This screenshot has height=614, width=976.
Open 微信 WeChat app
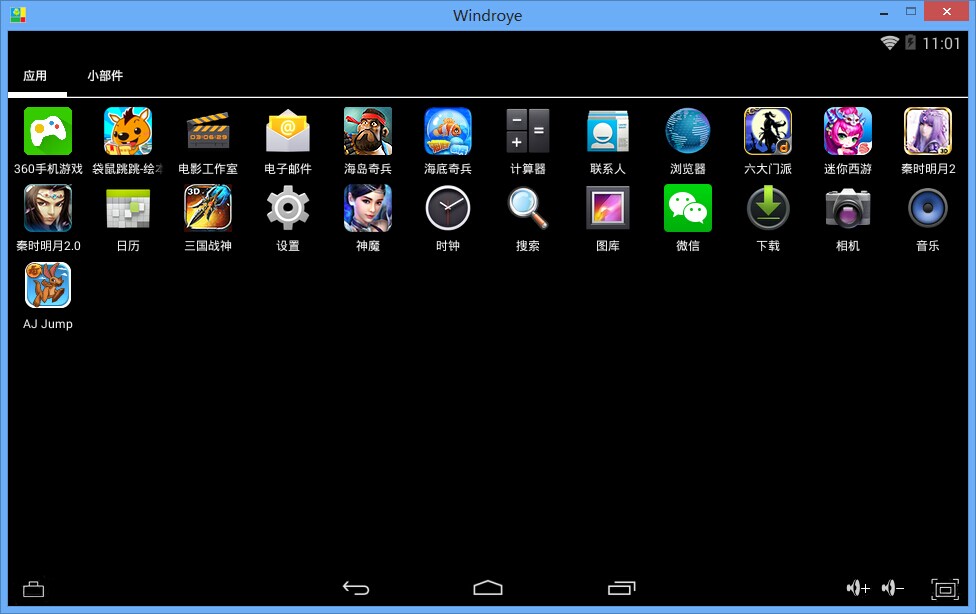tap(688, 209)
